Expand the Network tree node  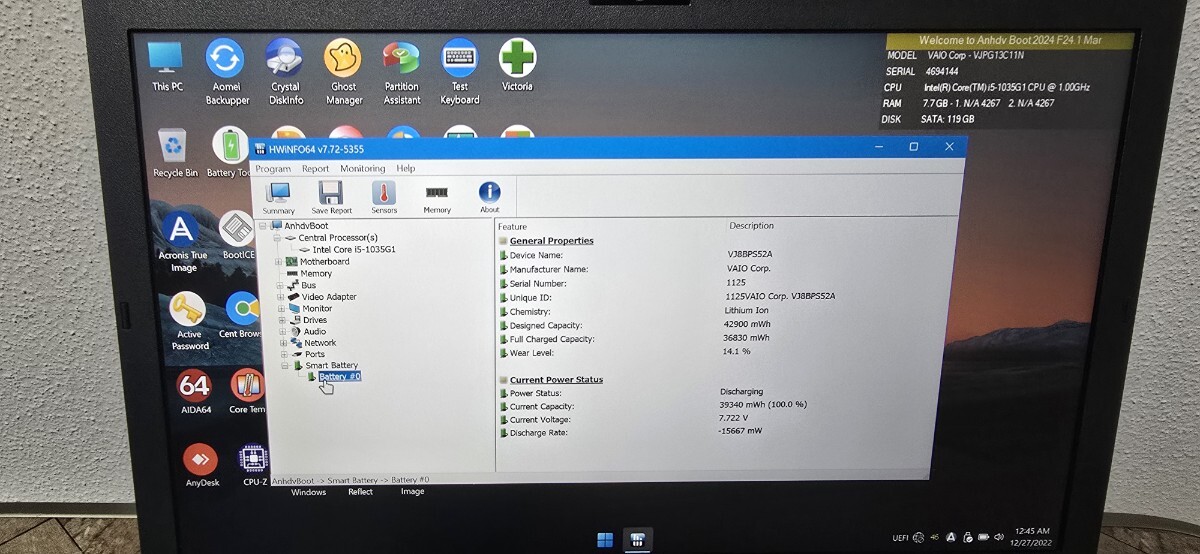(282, 343)
